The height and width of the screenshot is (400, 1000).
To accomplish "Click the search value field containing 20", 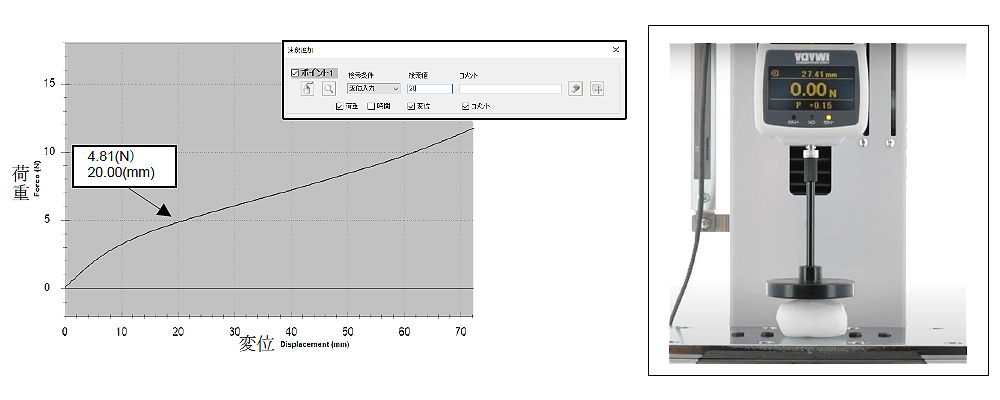I will click(429, 89).
